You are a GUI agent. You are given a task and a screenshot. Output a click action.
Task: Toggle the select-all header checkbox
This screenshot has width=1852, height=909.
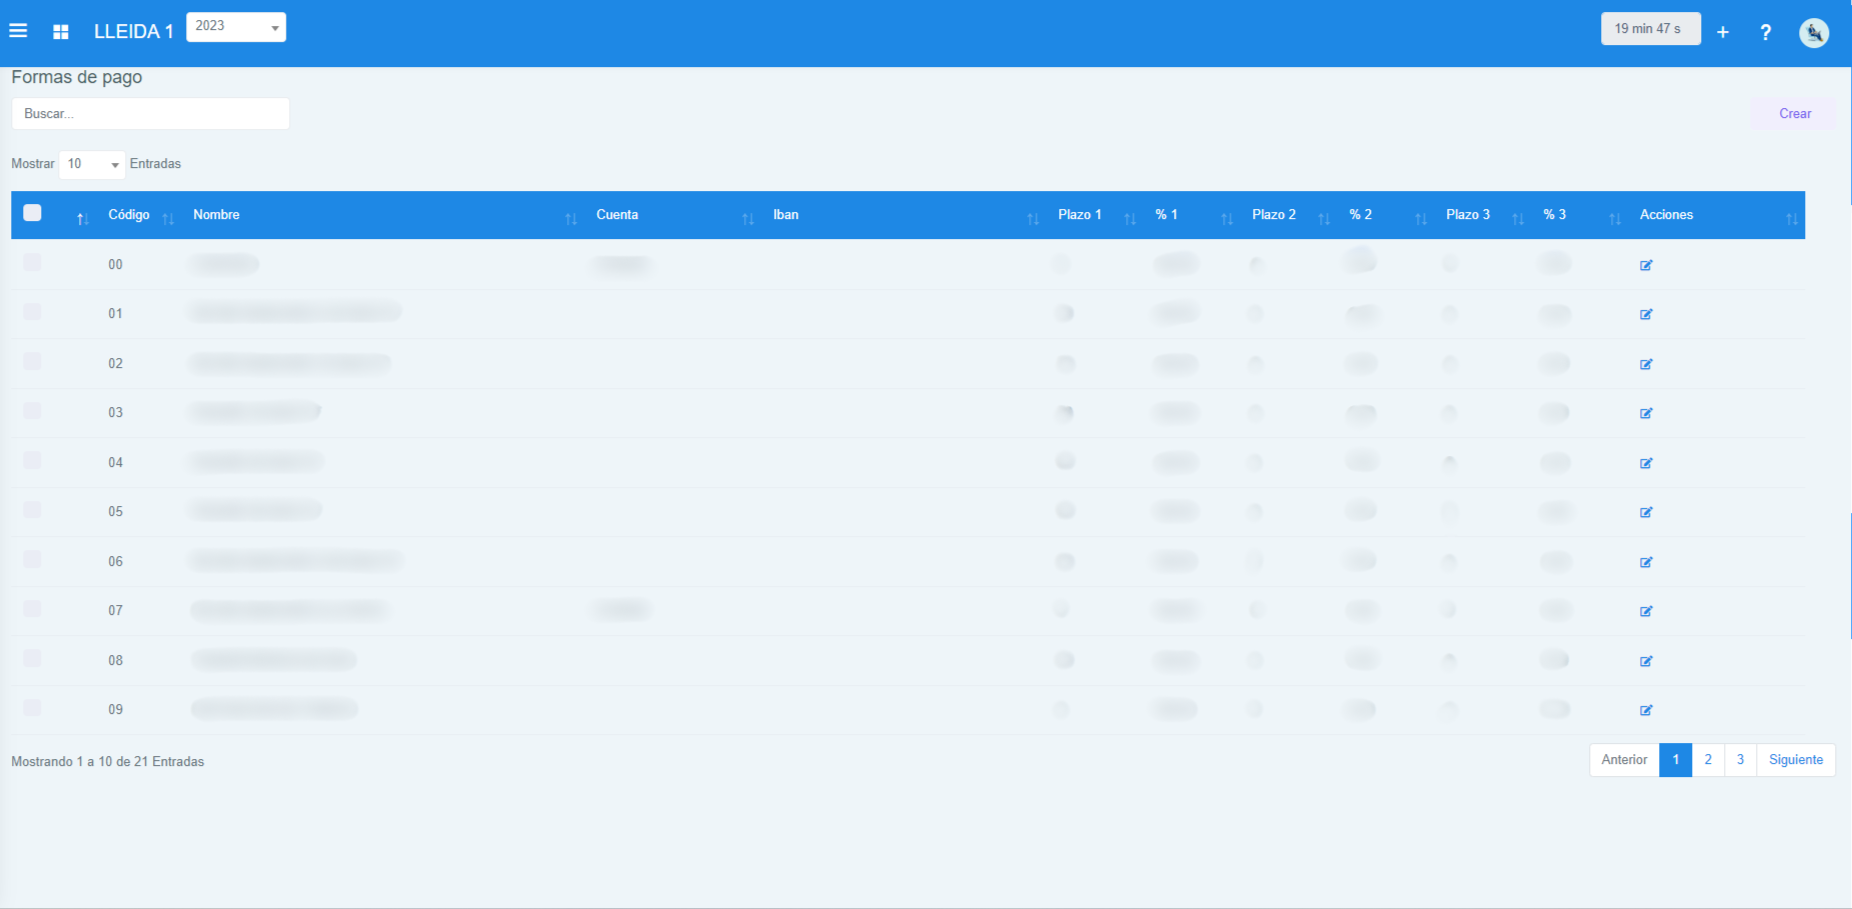pyautogui.click(x=32, y=213)
